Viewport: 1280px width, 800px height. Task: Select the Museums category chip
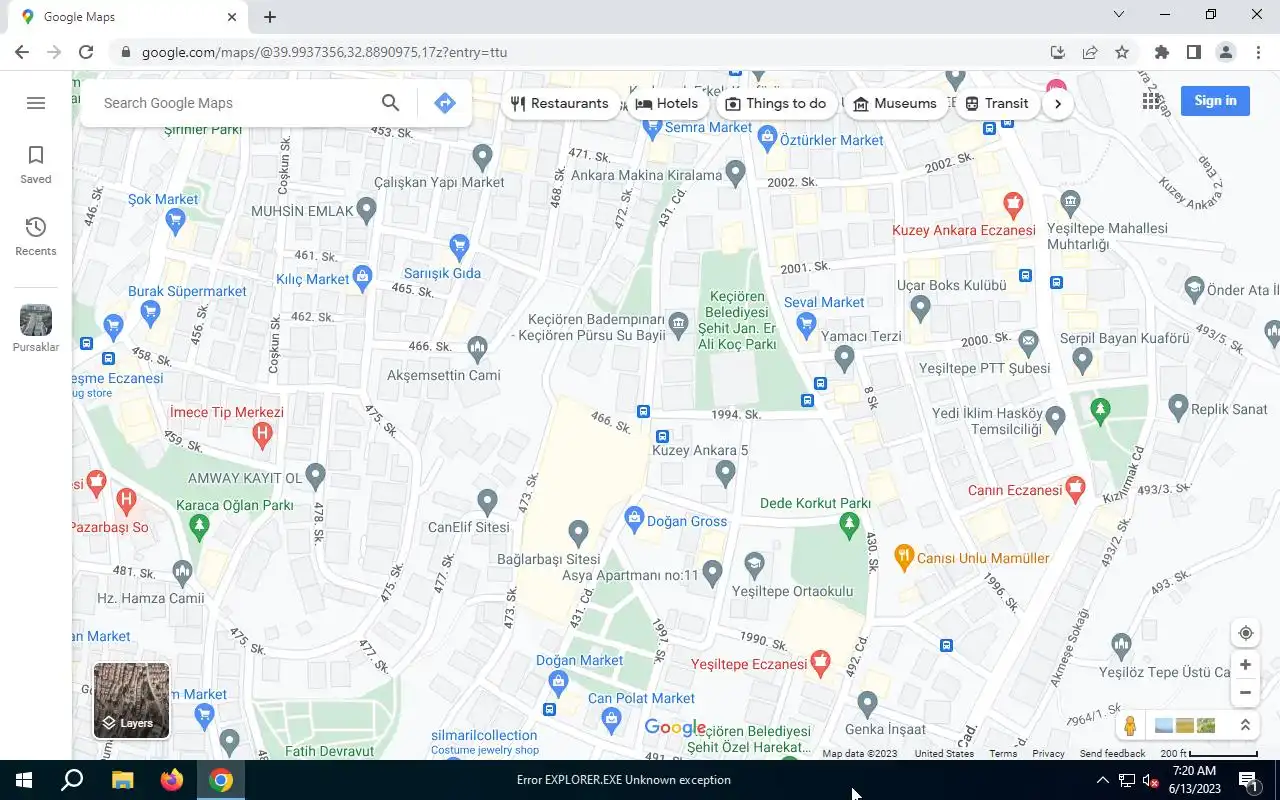pos(895,103)
